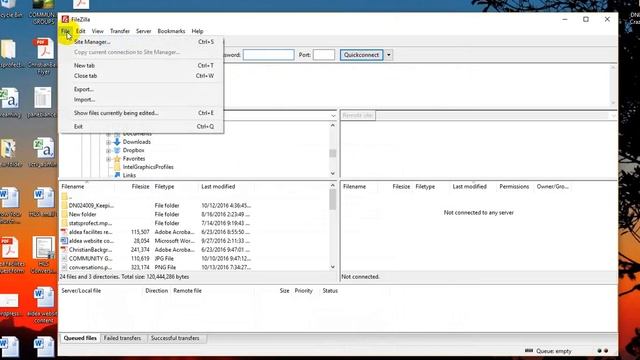640x360 pixels.
Task: Sort queue by Server/Local file column
Action: point(81,291)
